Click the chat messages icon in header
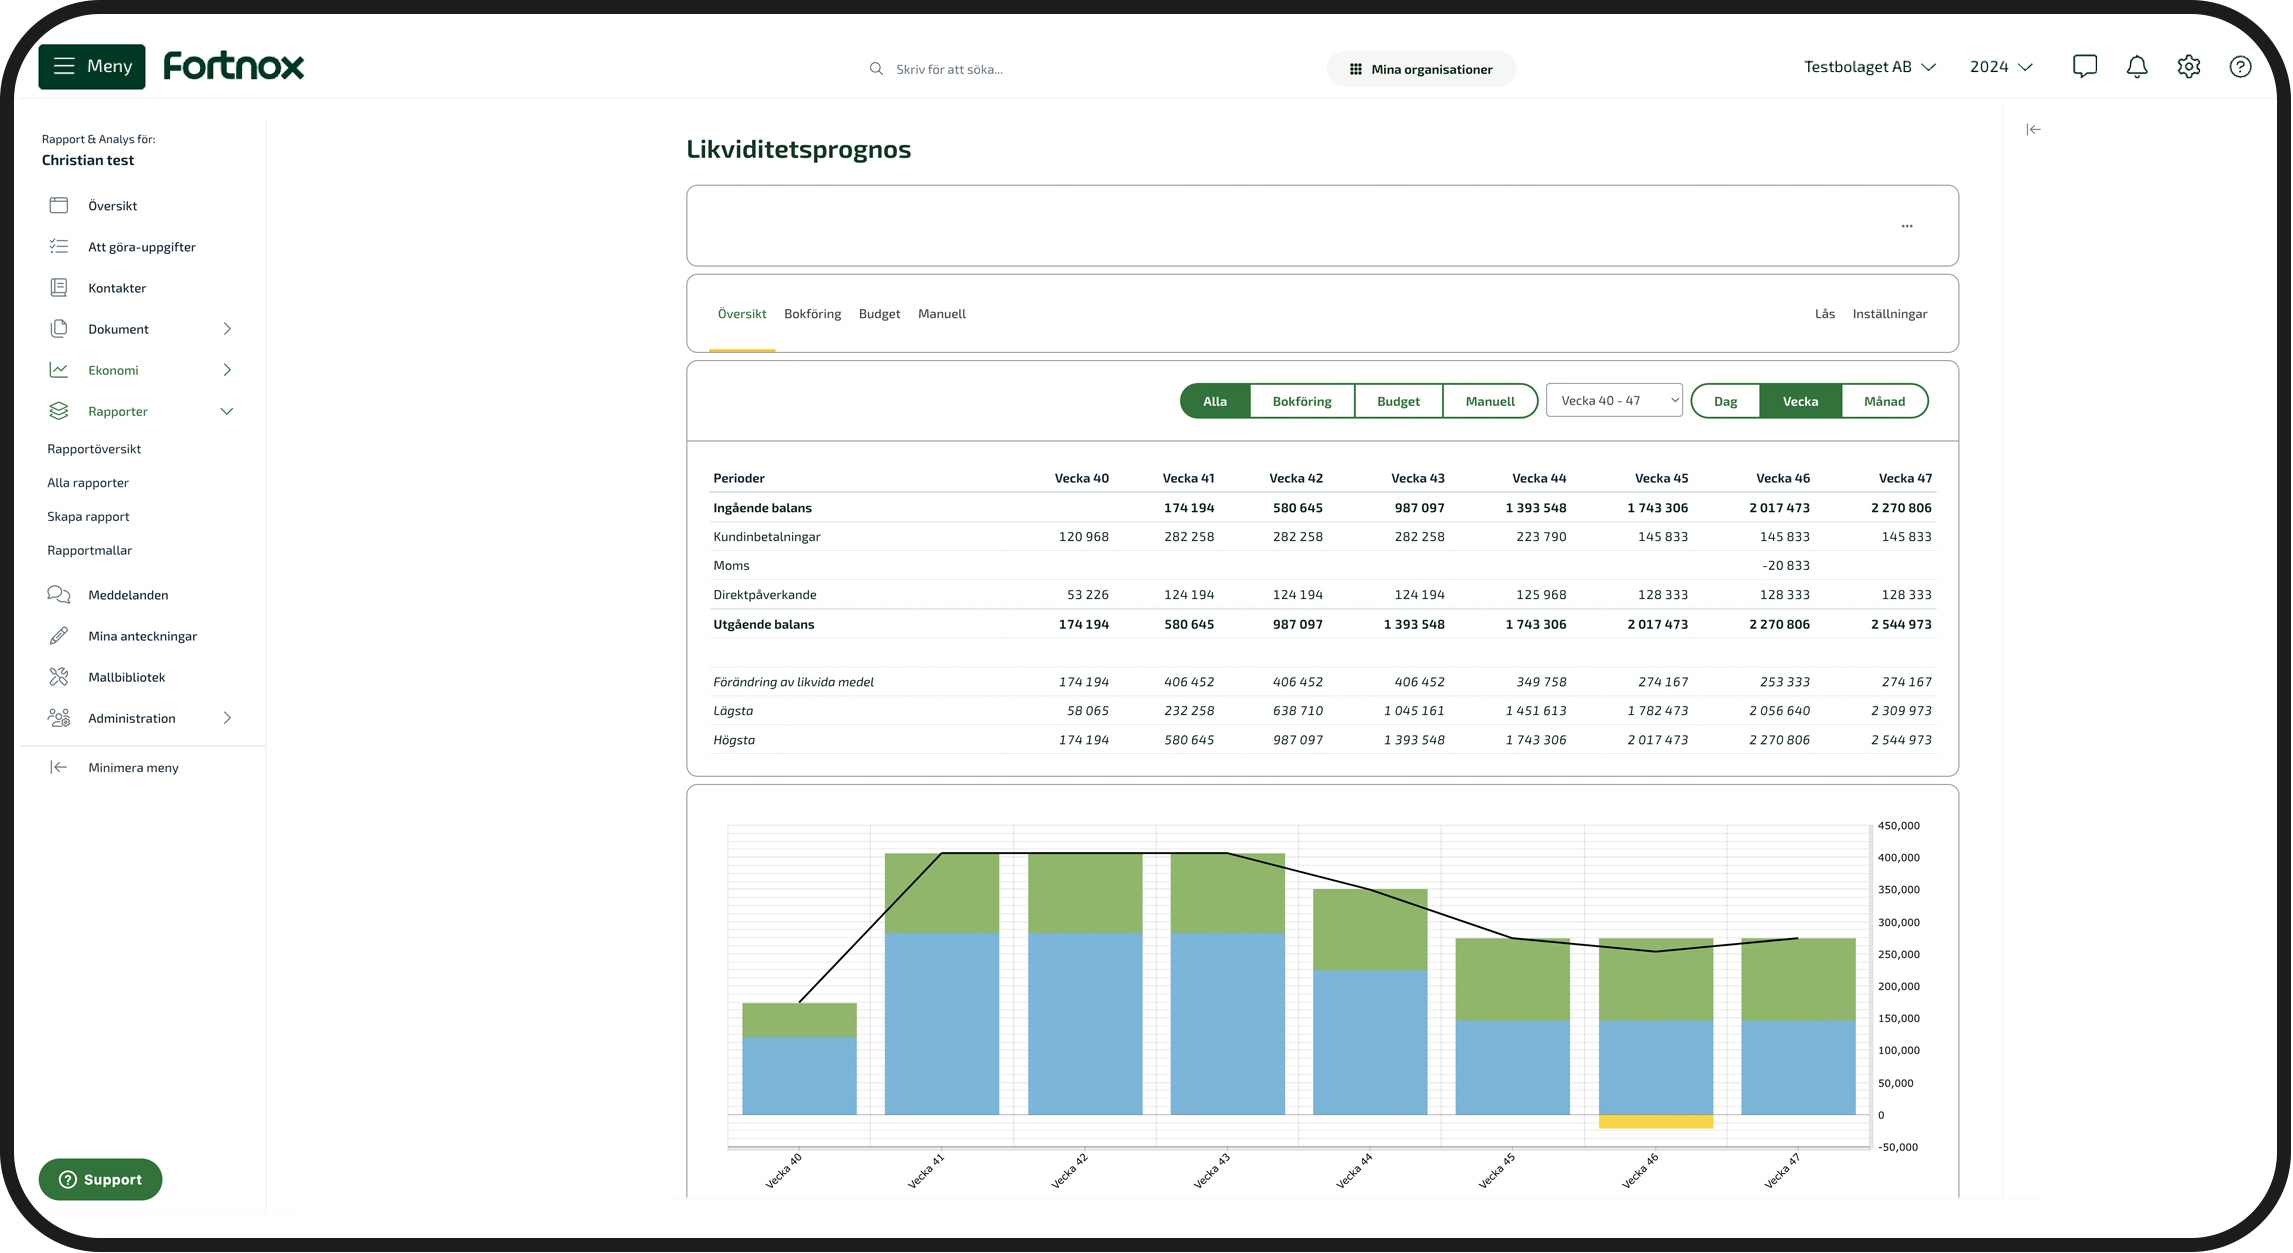 point(2086,67)
